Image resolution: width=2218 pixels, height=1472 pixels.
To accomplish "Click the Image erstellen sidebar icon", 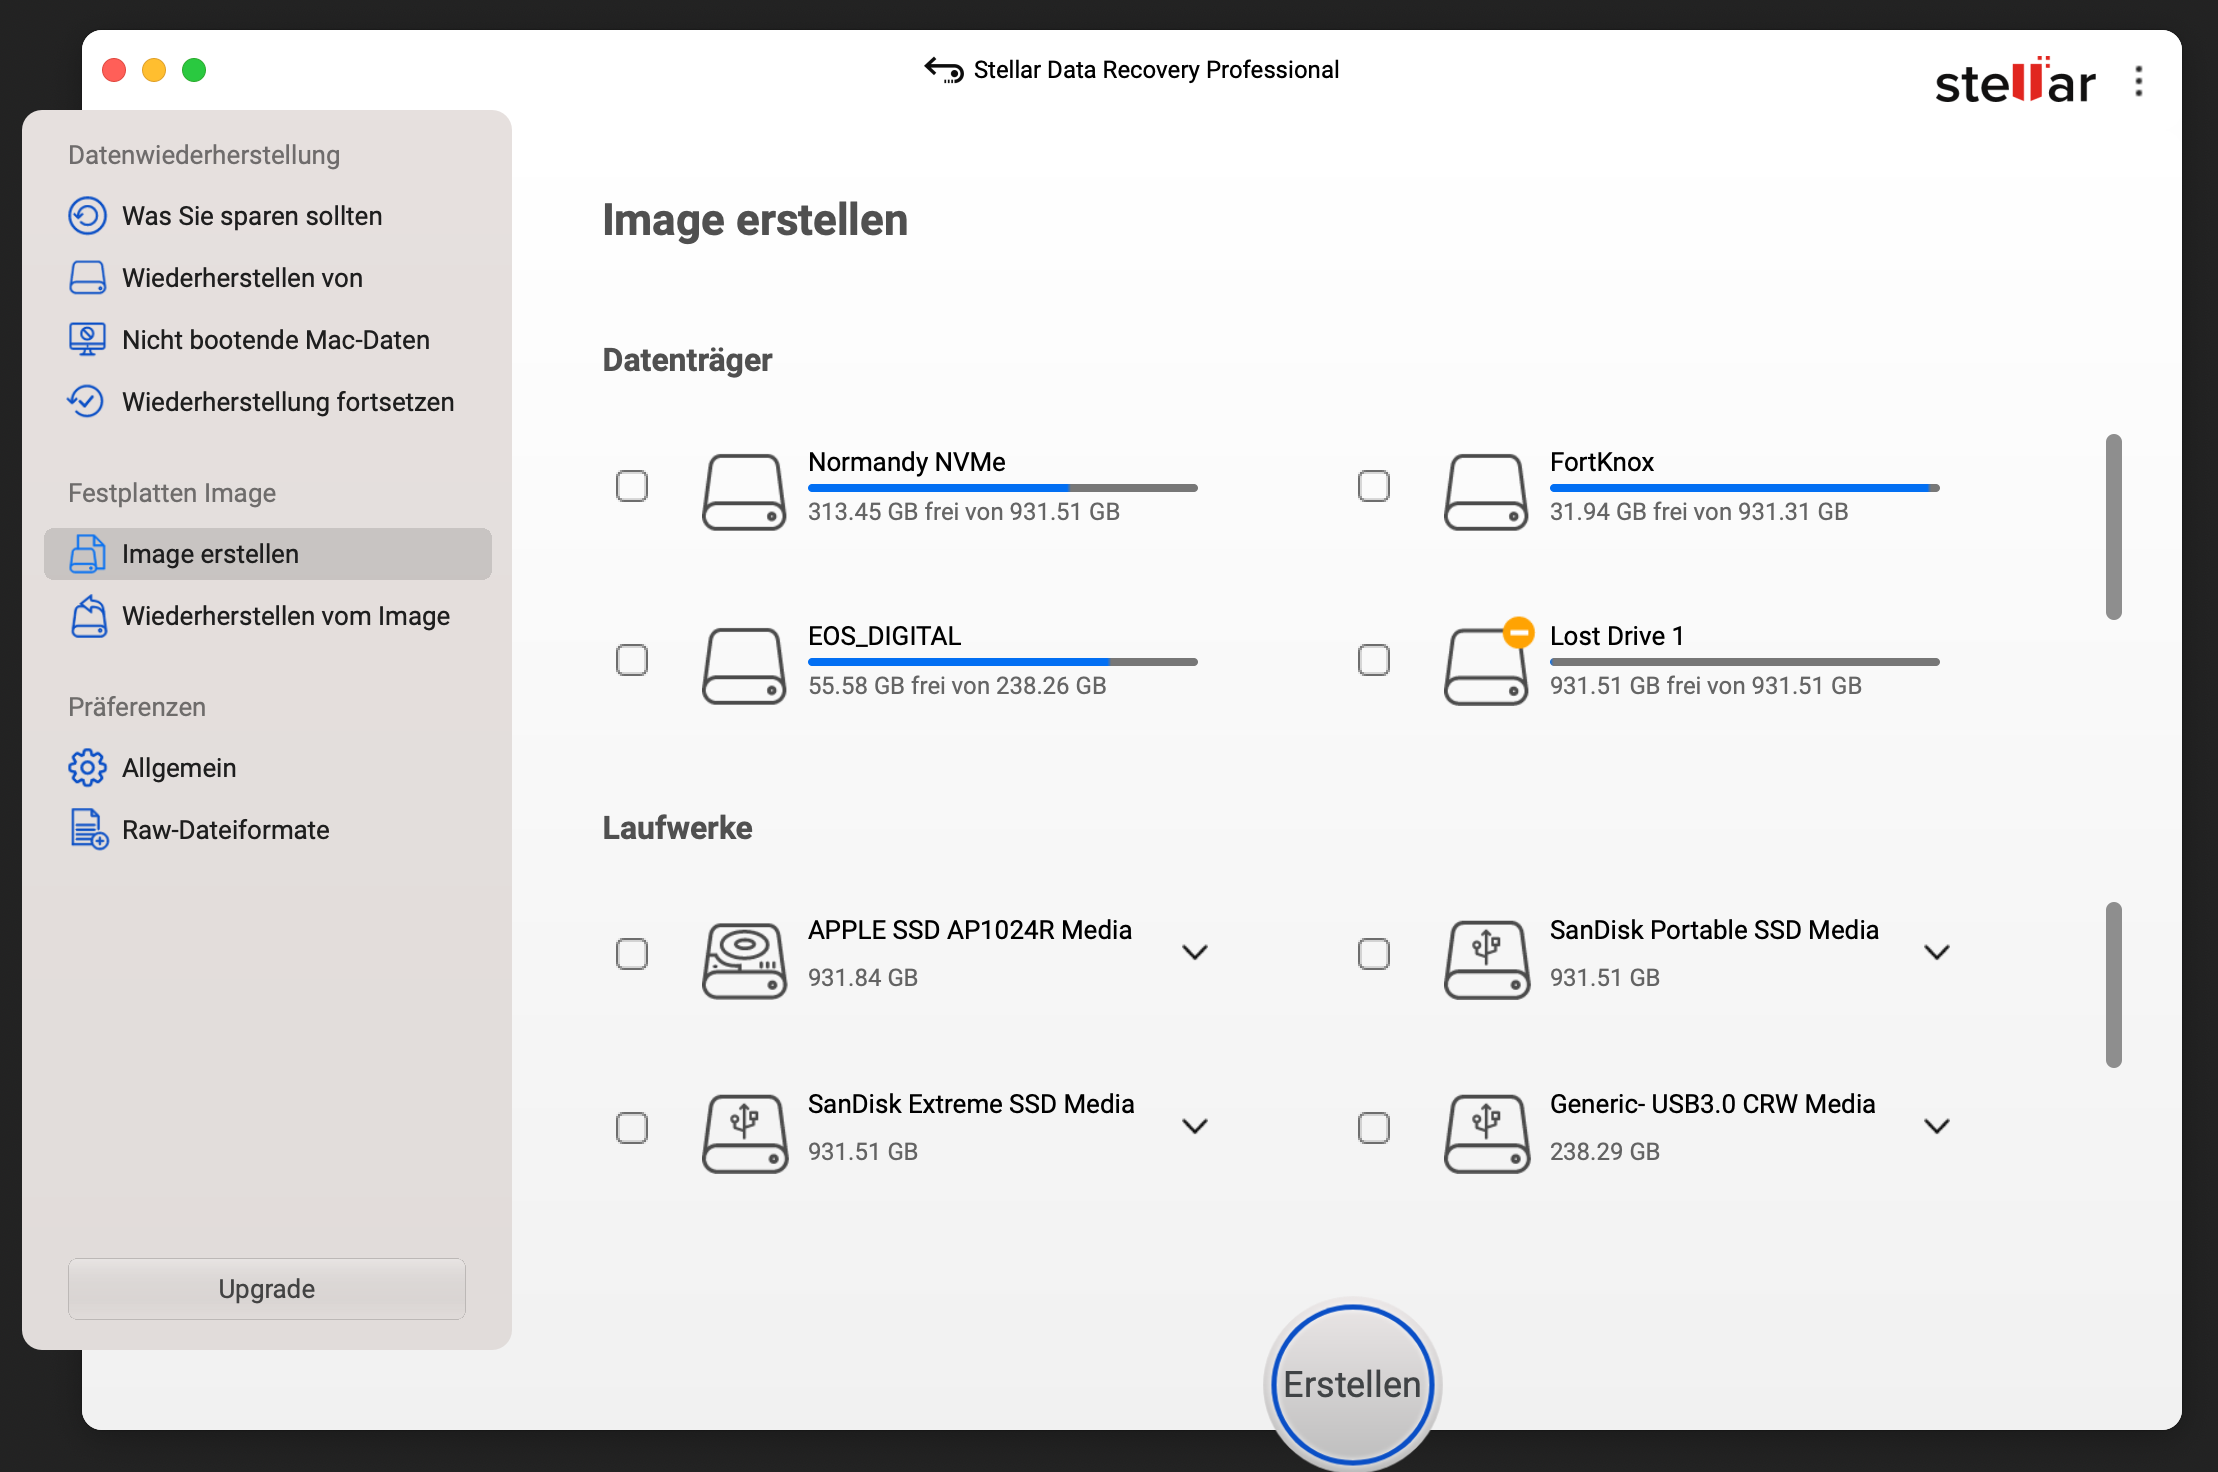I will (87, 554).
